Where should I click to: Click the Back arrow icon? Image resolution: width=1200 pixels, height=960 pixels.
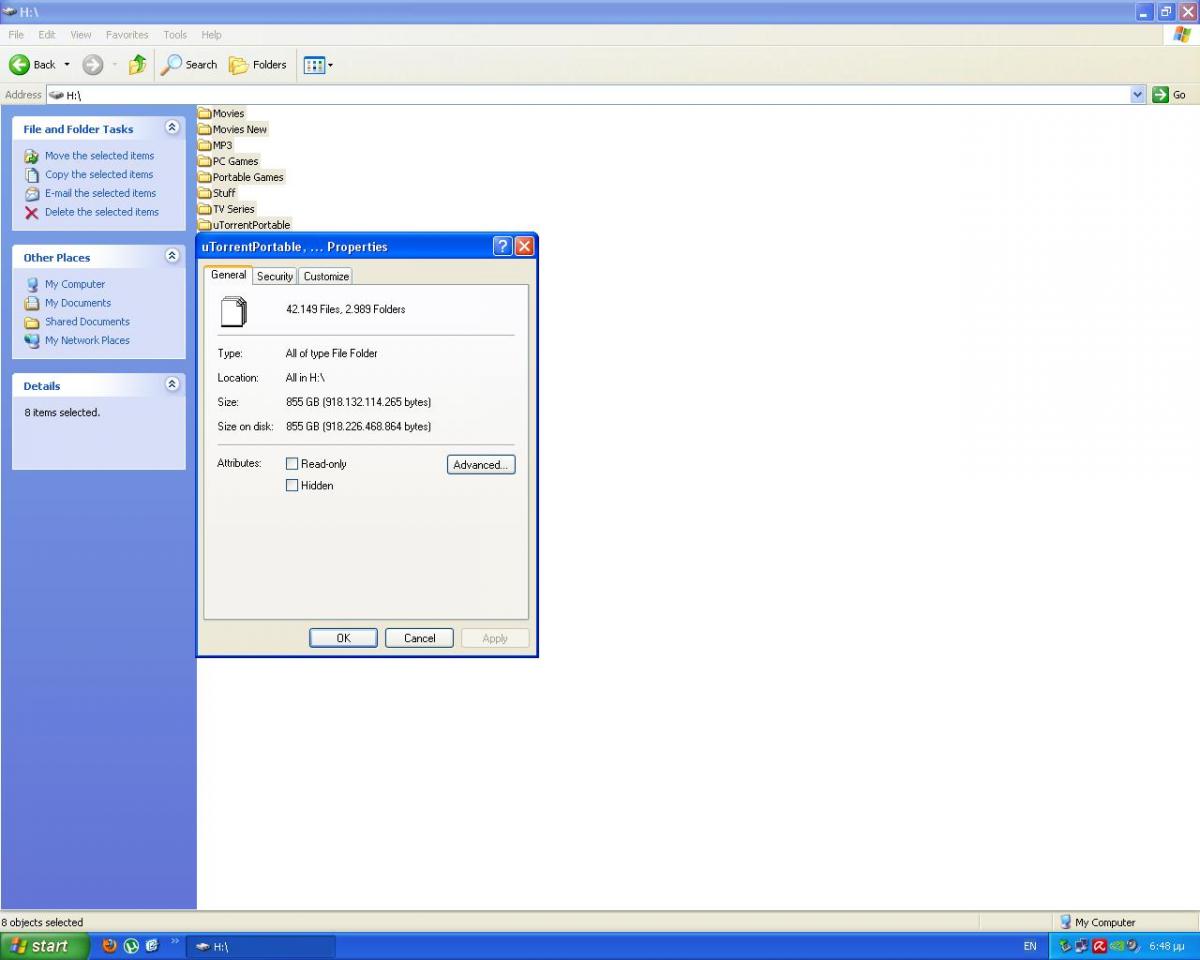[x=19, y=65]
